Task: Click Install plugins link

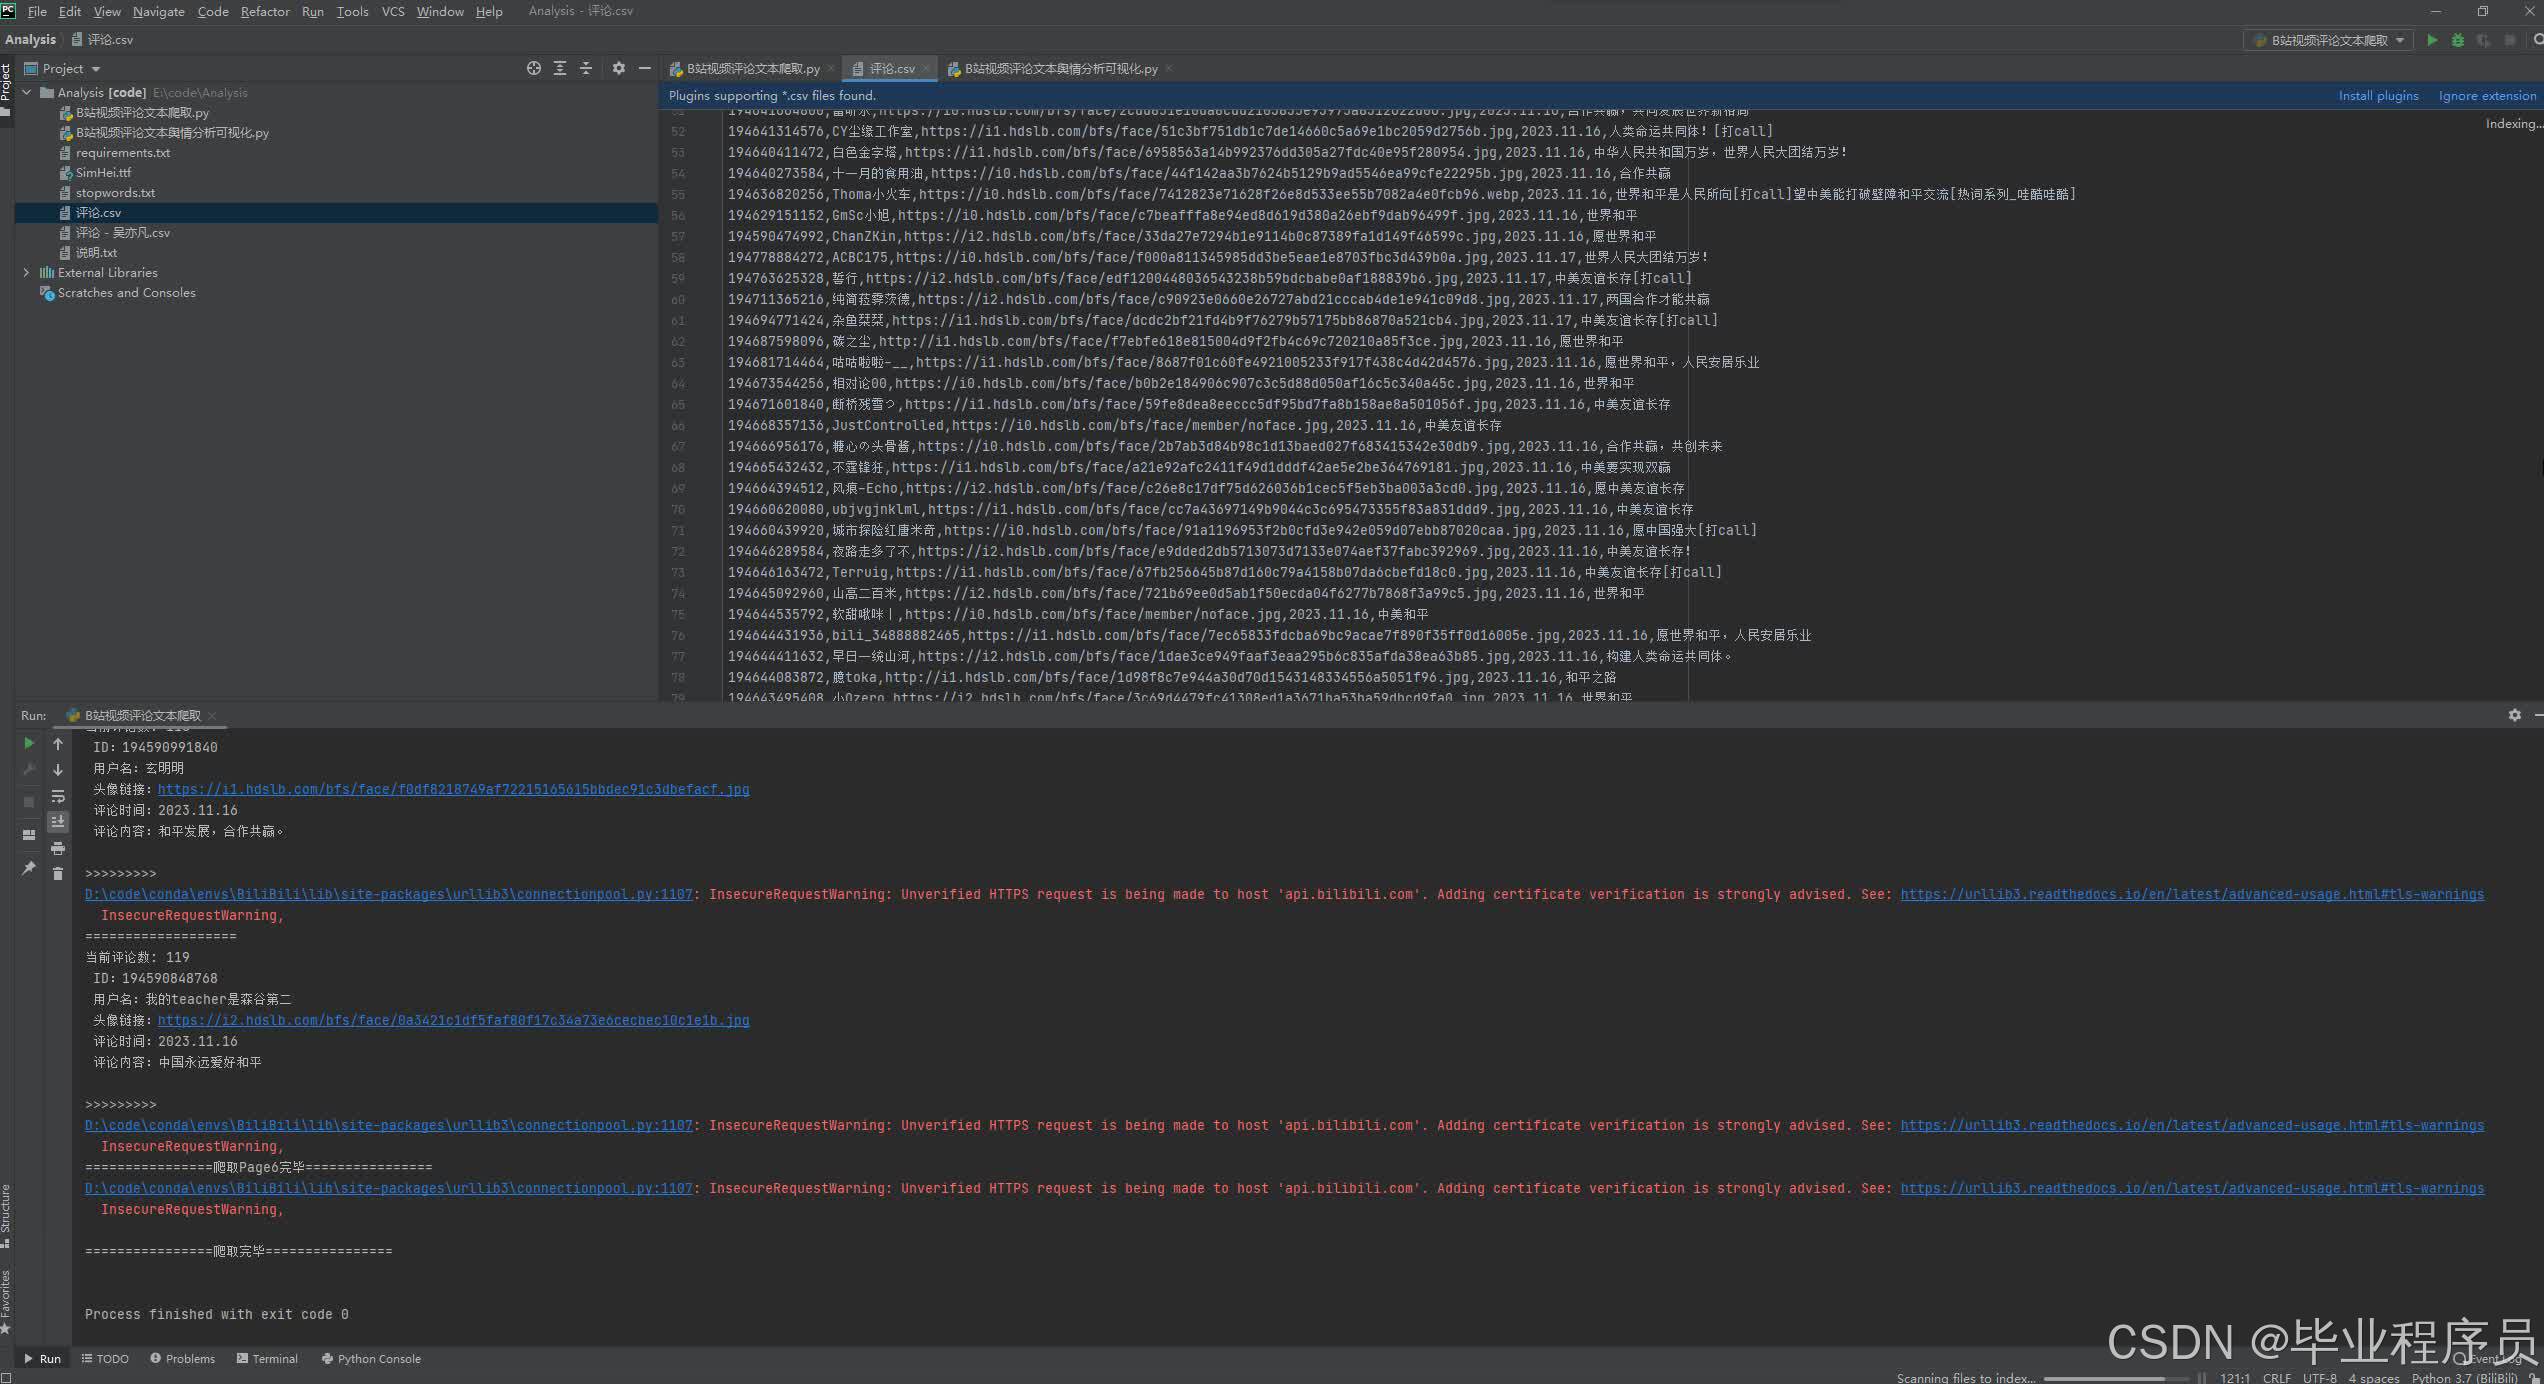Action: 2378,96
